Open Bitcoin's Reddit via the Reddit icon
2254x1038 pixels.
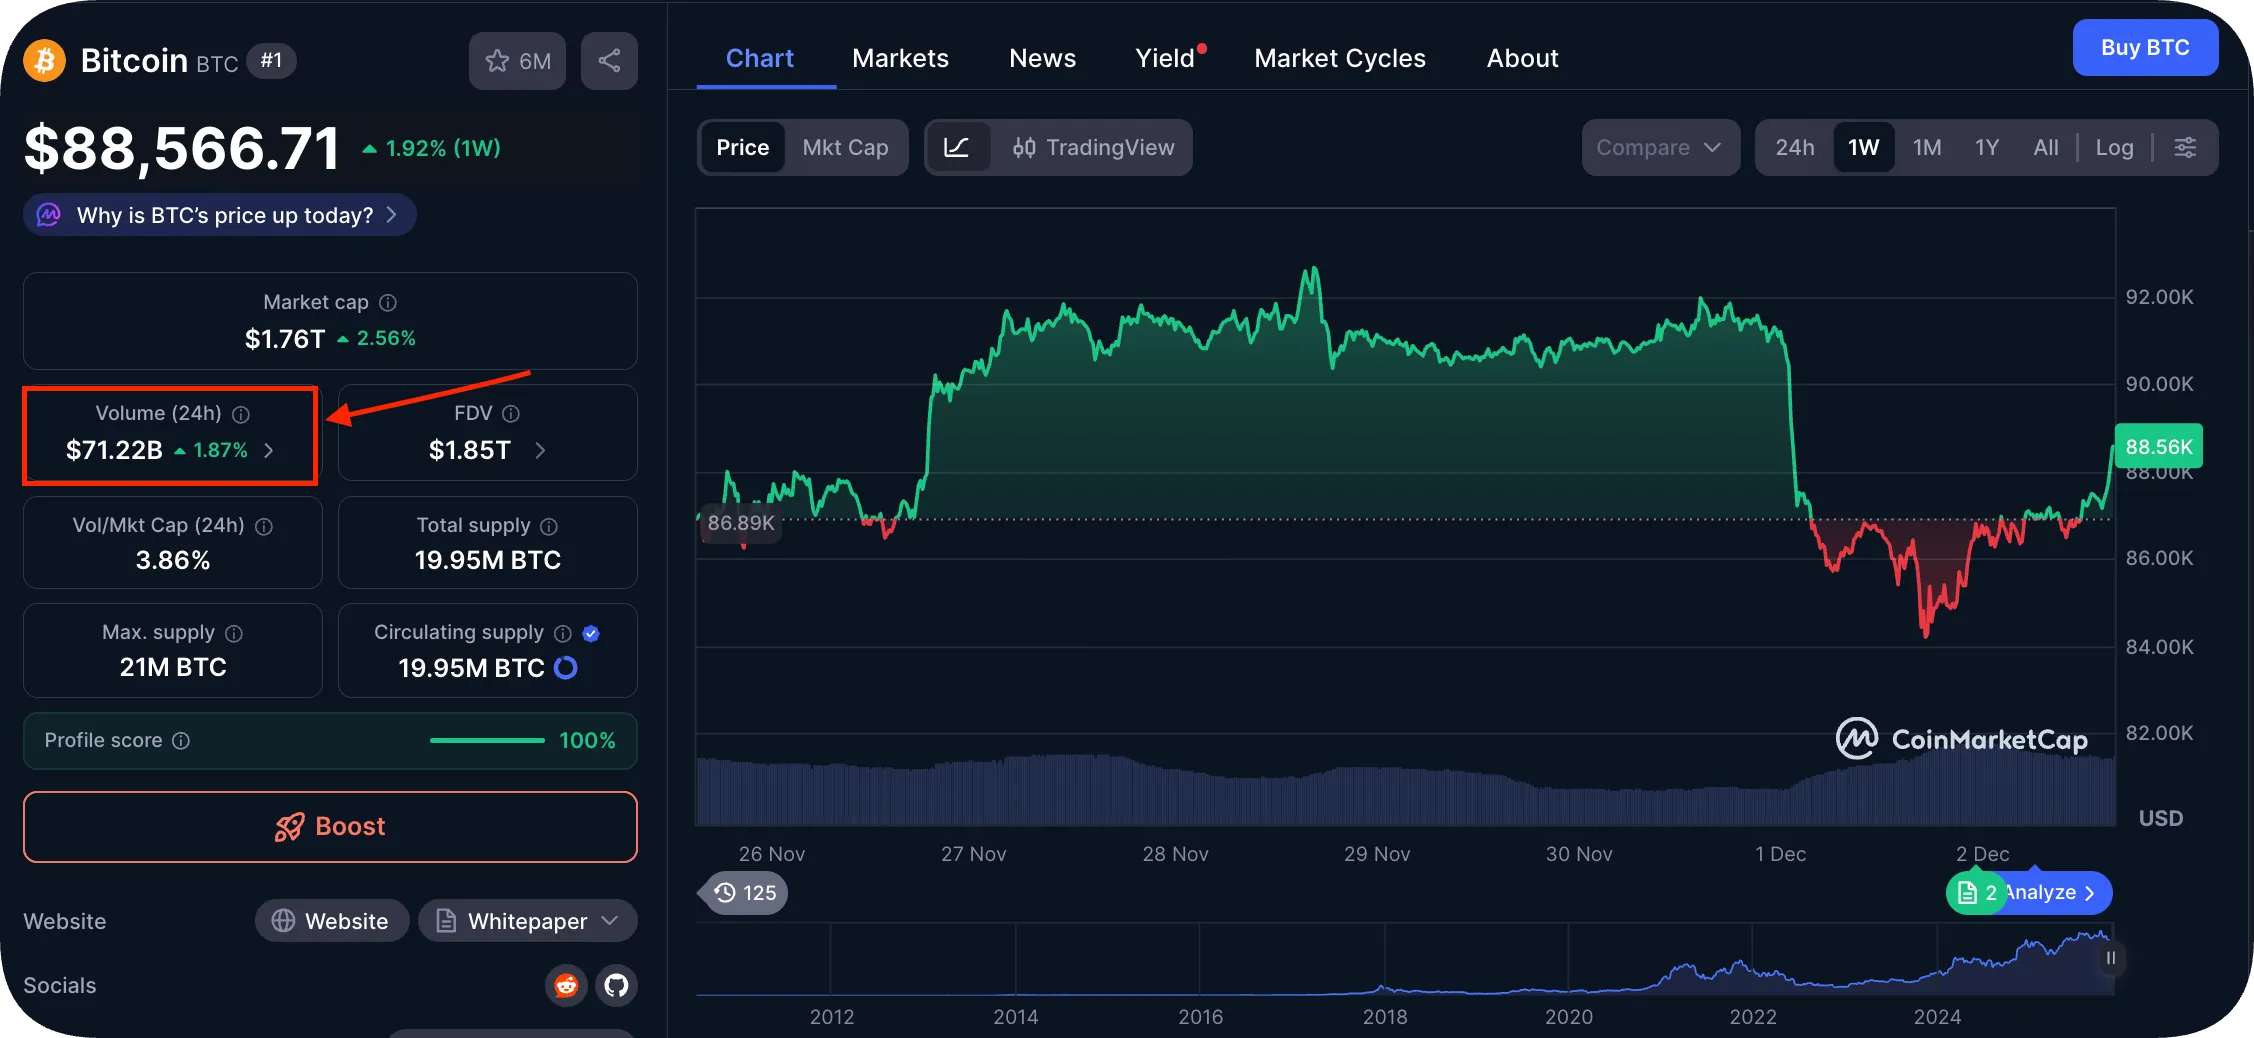[566, 986]
